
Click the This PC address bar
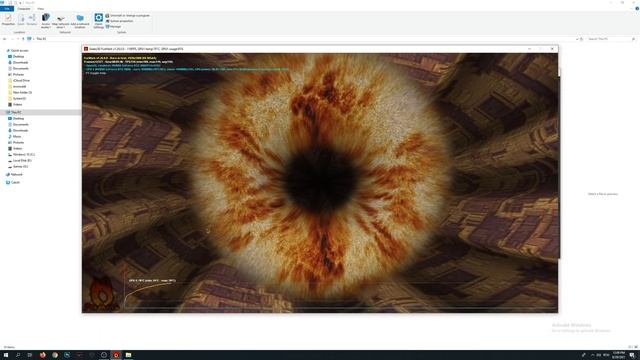pos(302,39)
